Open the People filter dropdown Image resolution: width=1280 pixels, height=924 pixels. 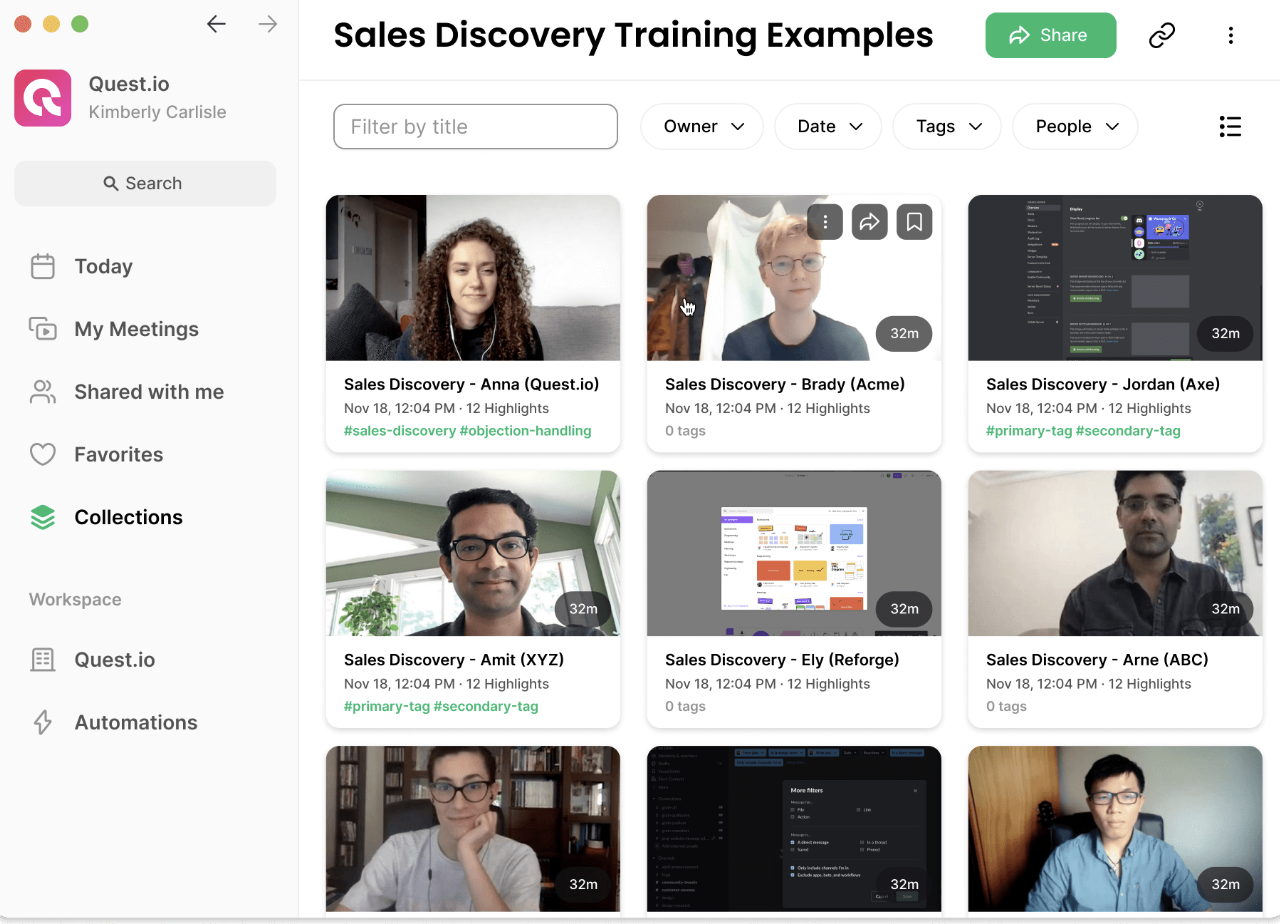(1074, 126)
